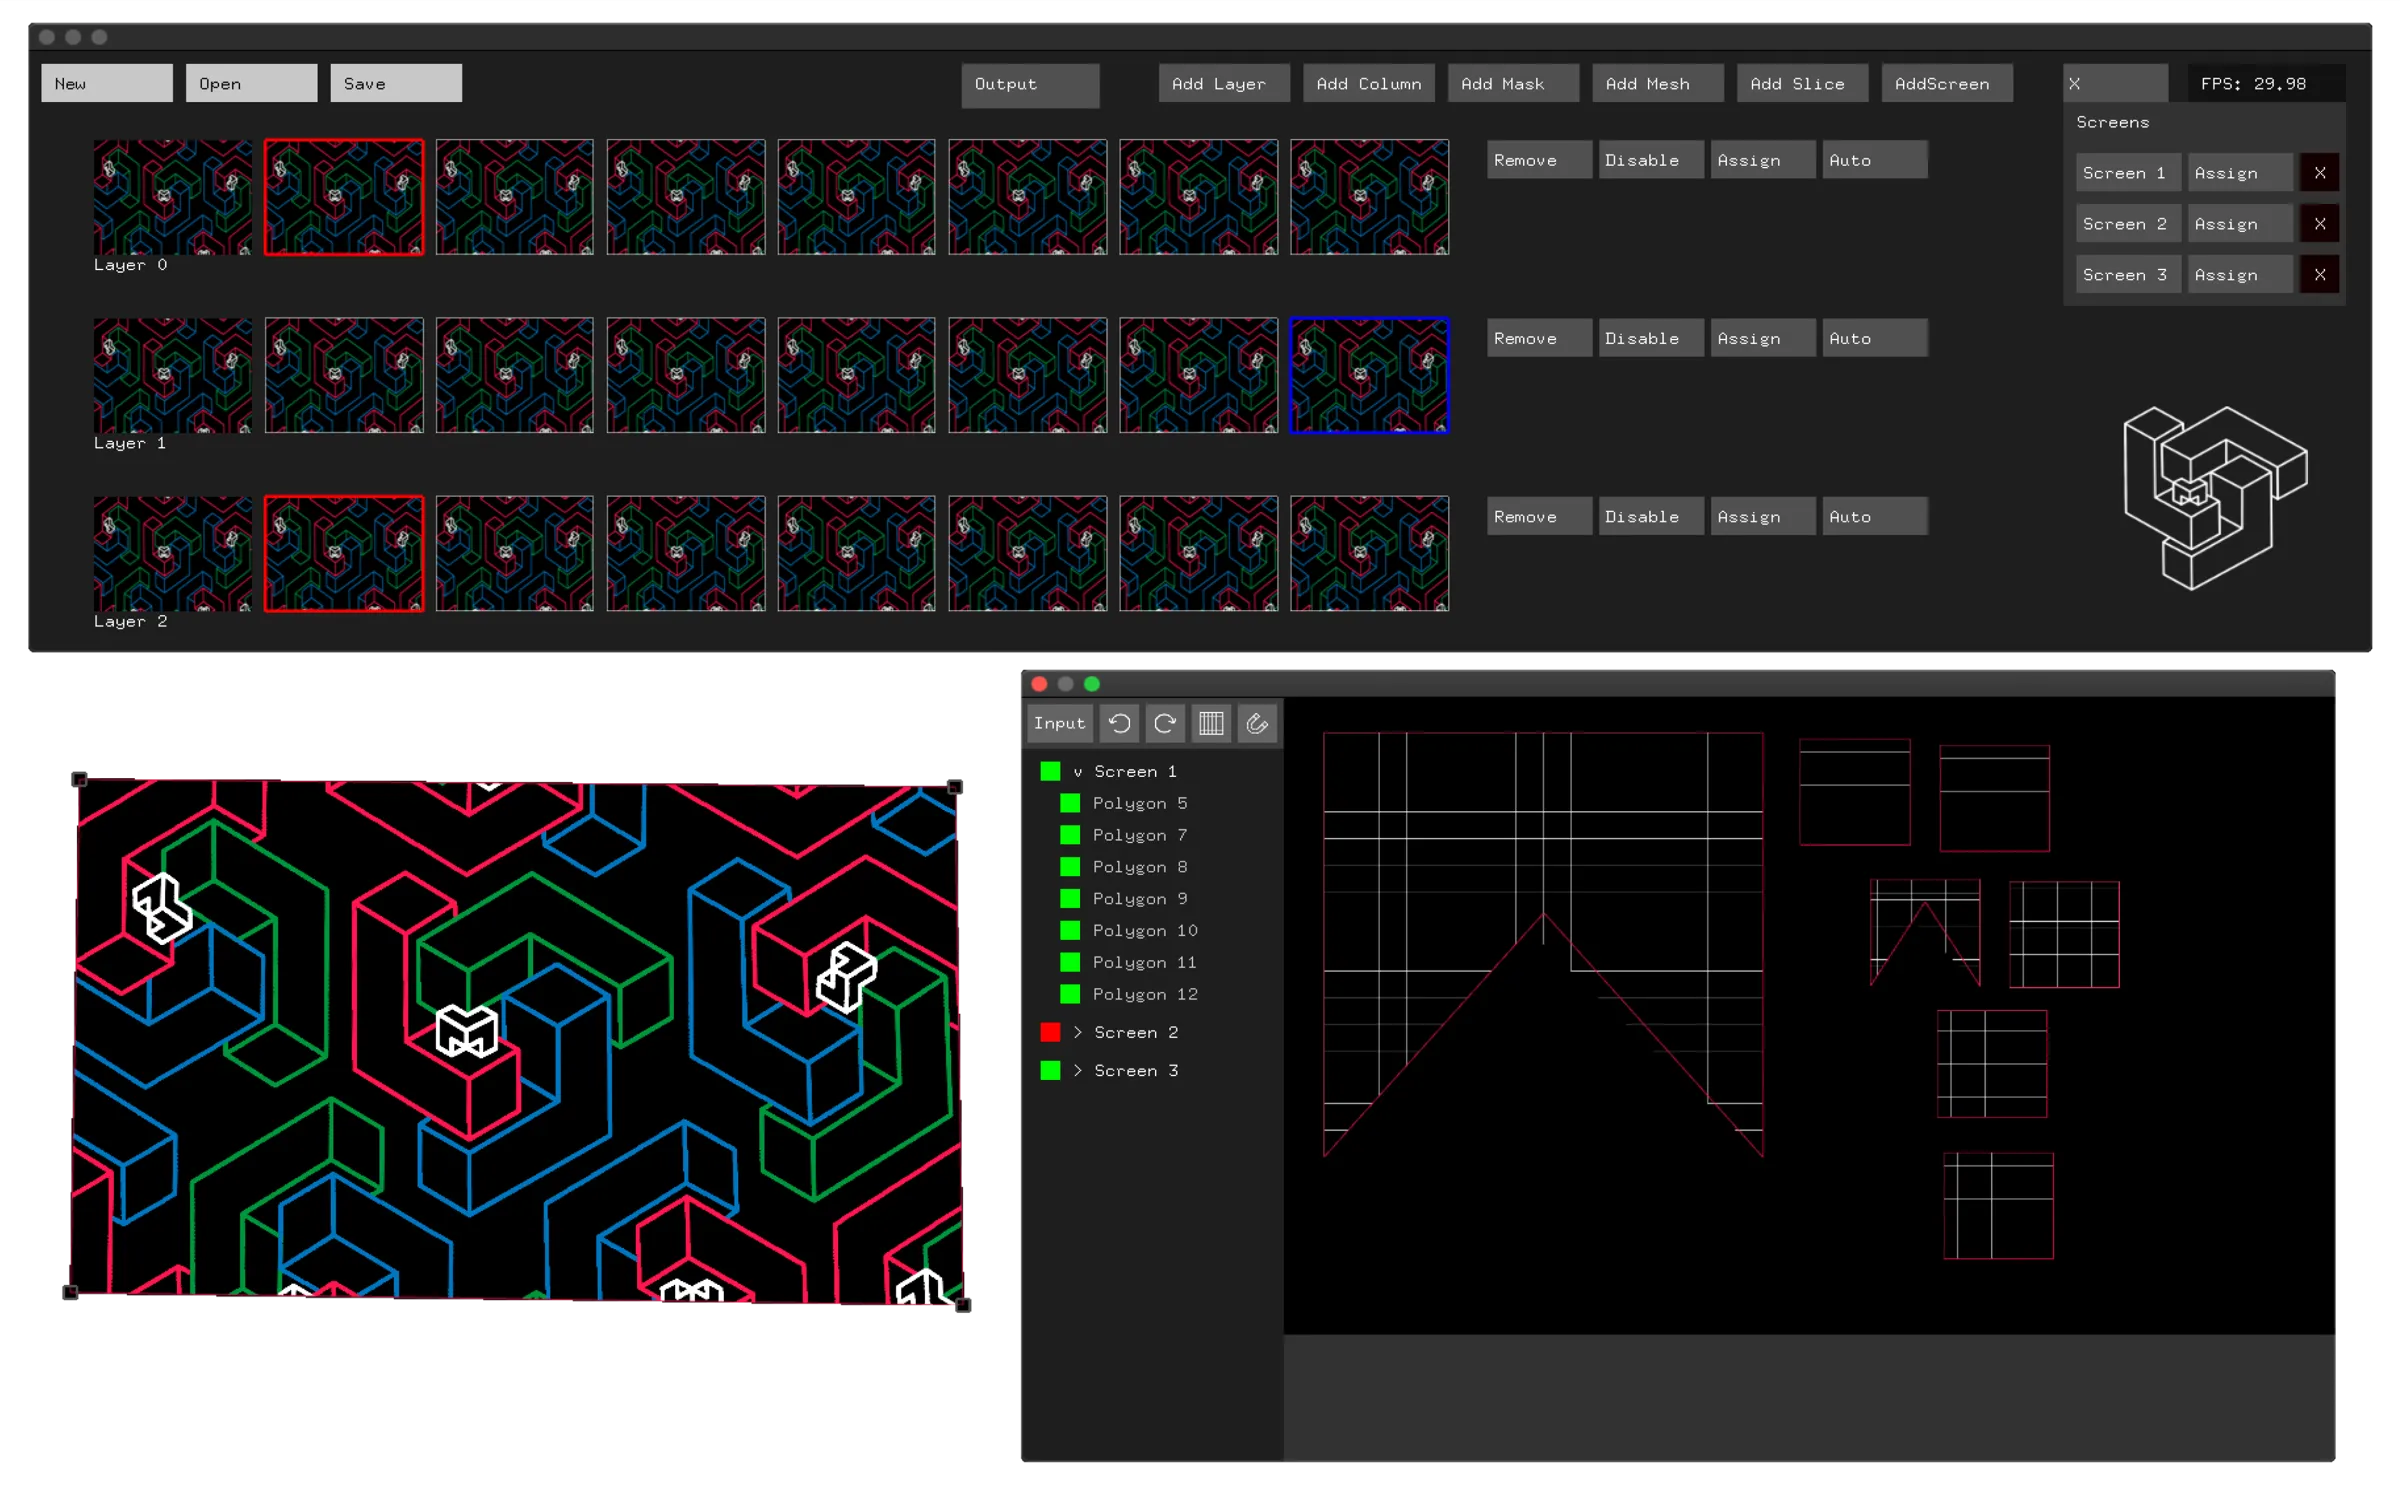Click Assign in the Layer 2 row
This screenshot has width=2400, height=1500.
[x=1763, y=516]
